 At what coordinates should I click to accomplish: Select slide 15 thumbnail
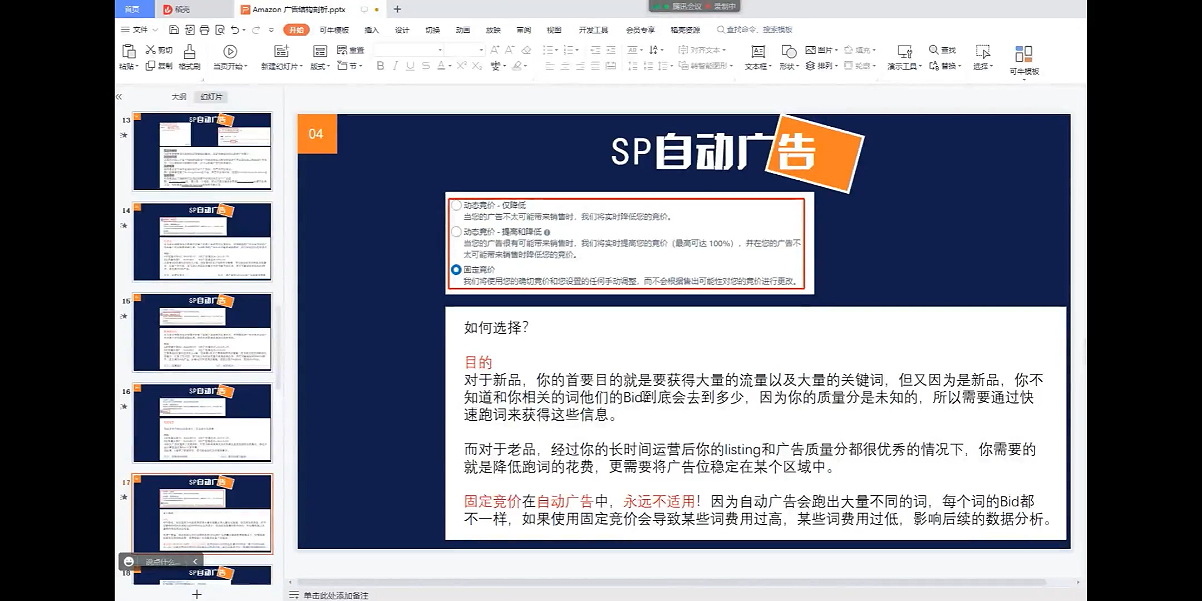point(203,331)
